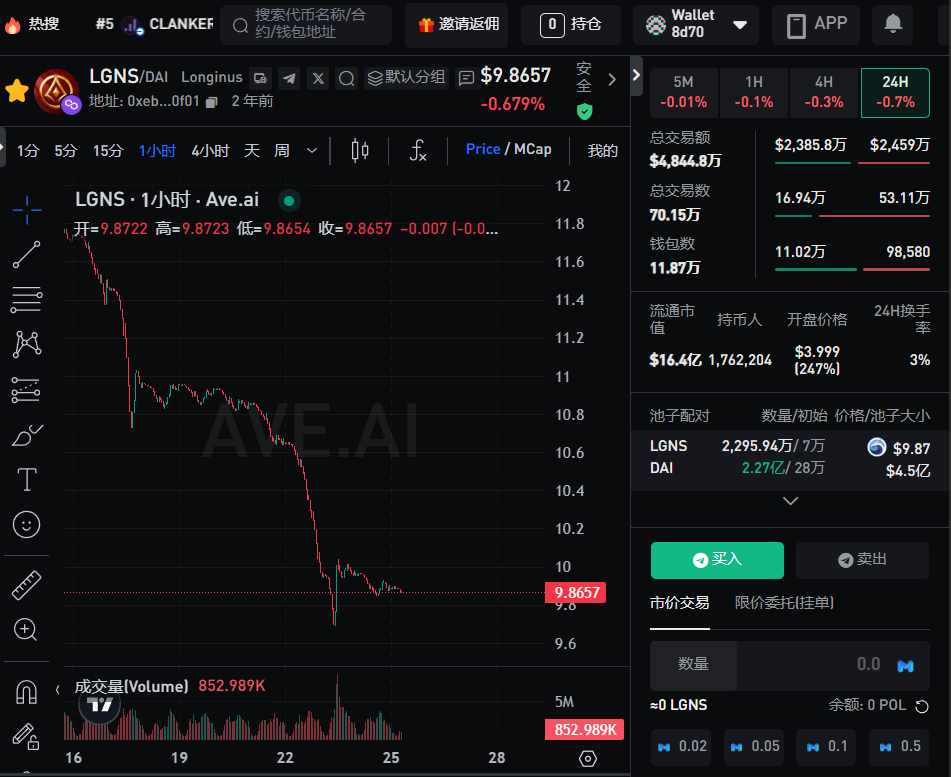Open the candlestick chart style picker
Screen dimensions: 951x777
[x=360, y=151]
